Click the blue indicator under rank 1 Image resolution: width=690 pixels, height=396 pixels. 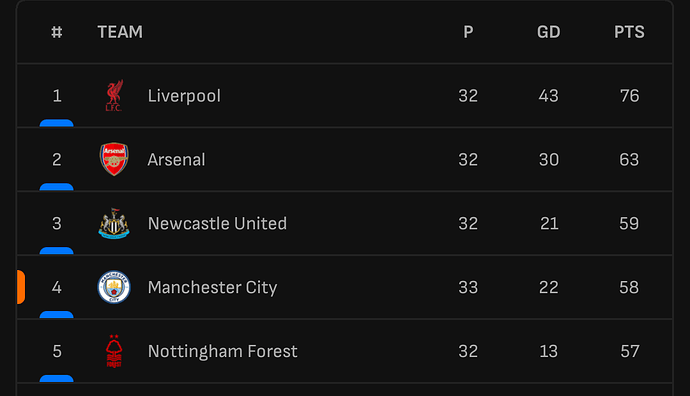point(56,123)
